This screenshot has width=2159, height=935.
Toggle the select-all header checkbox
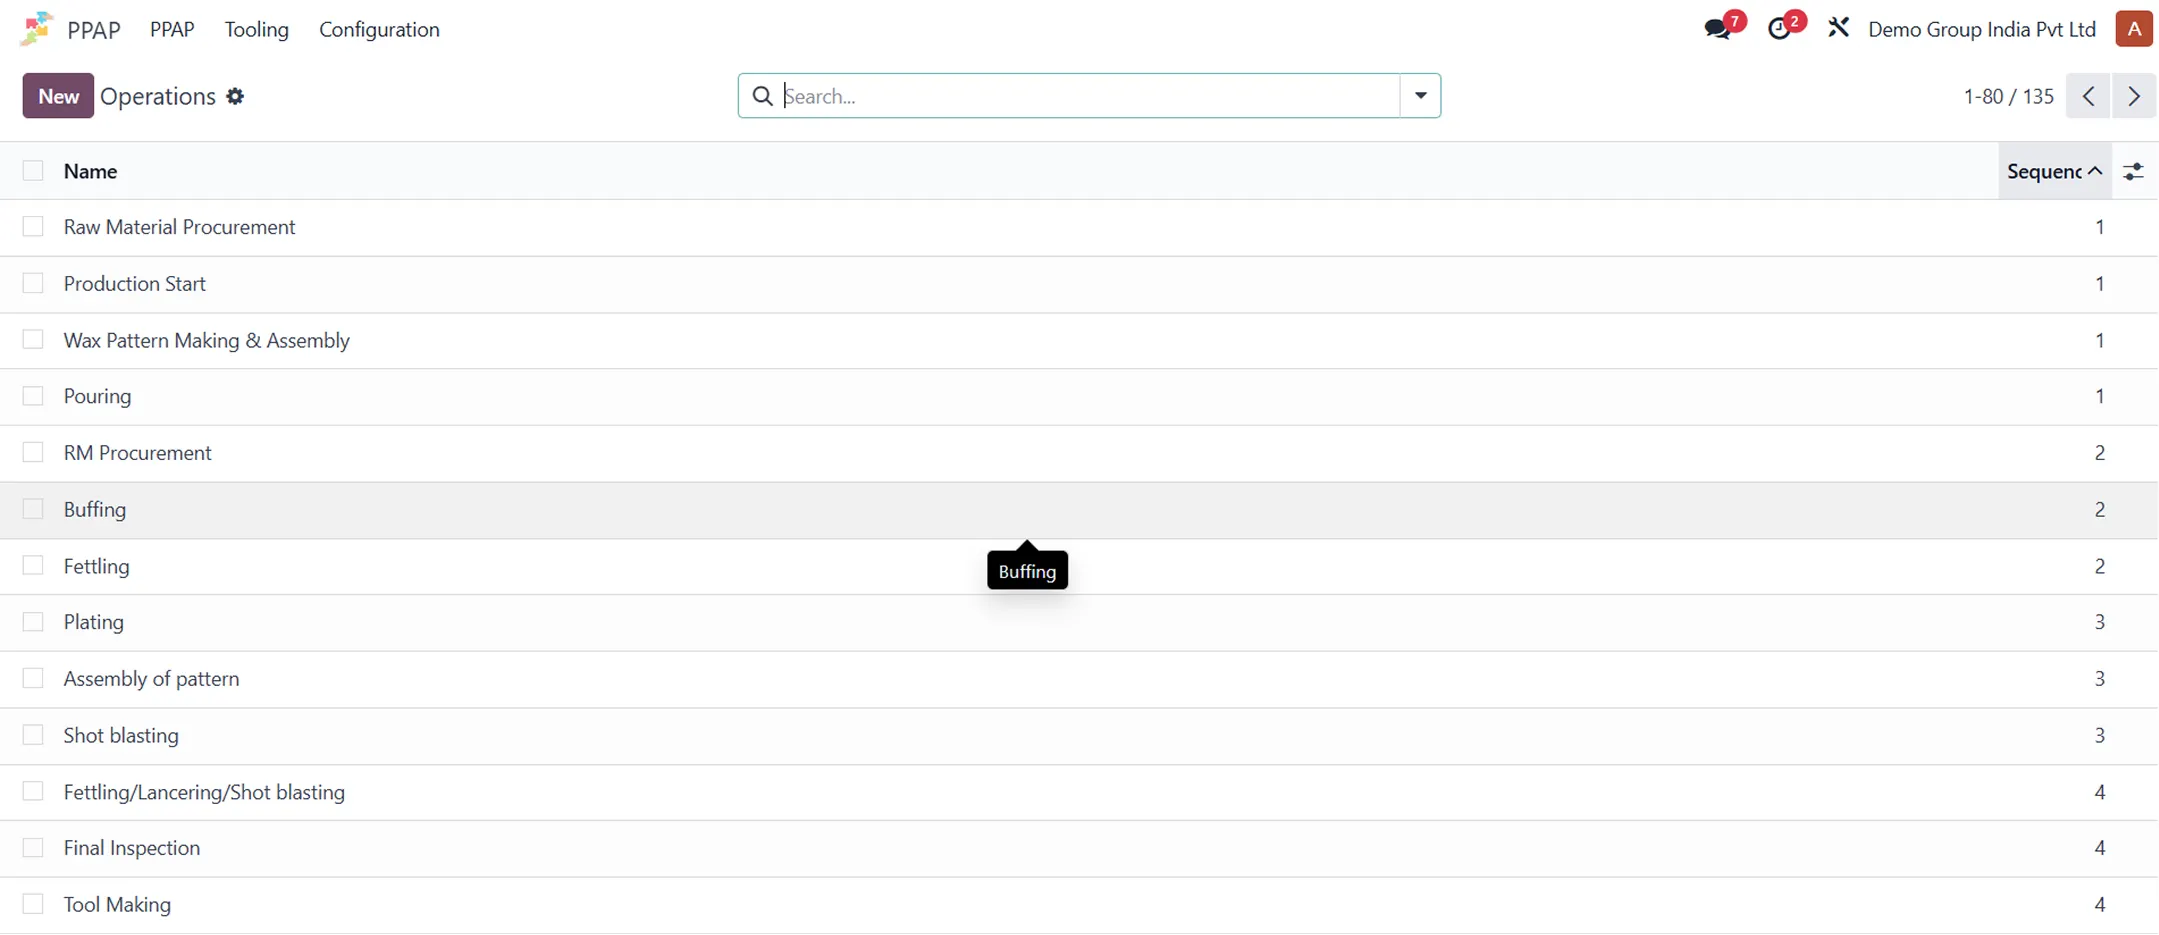click(x=33, y=171)
